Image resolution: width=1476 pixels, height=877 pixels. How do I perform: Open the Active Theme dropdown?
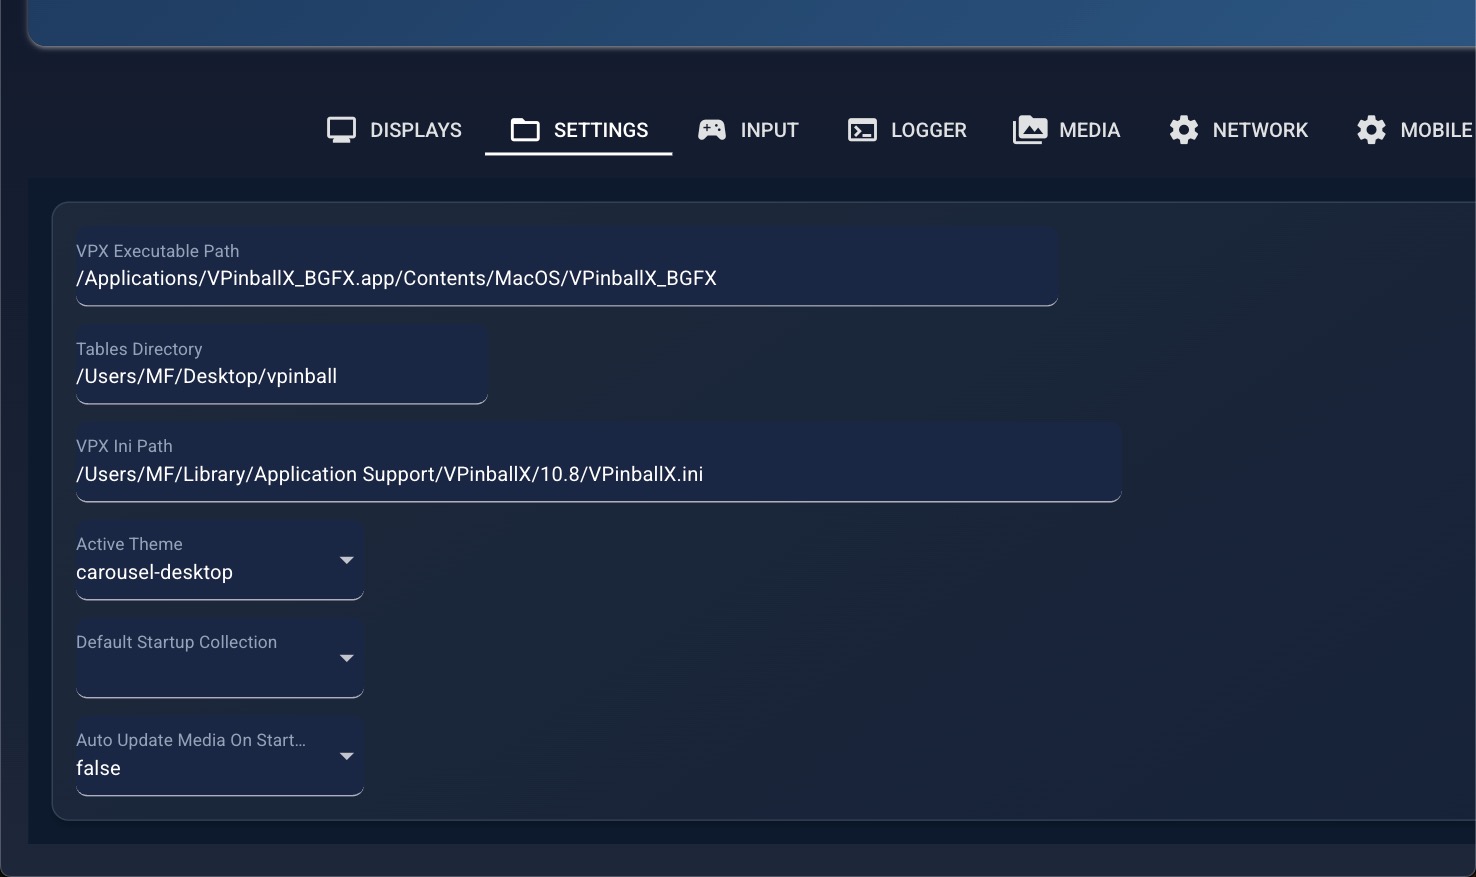pyautogui.click(x=219, y=561)
